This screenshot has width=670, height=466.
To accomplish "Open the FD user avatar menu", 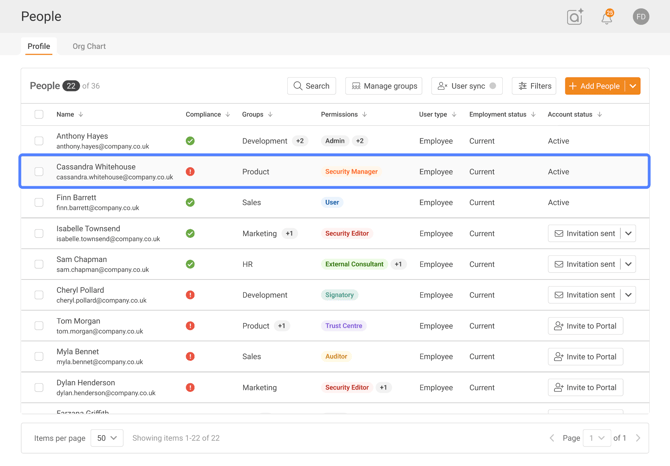I will click(x=641, y=17).
